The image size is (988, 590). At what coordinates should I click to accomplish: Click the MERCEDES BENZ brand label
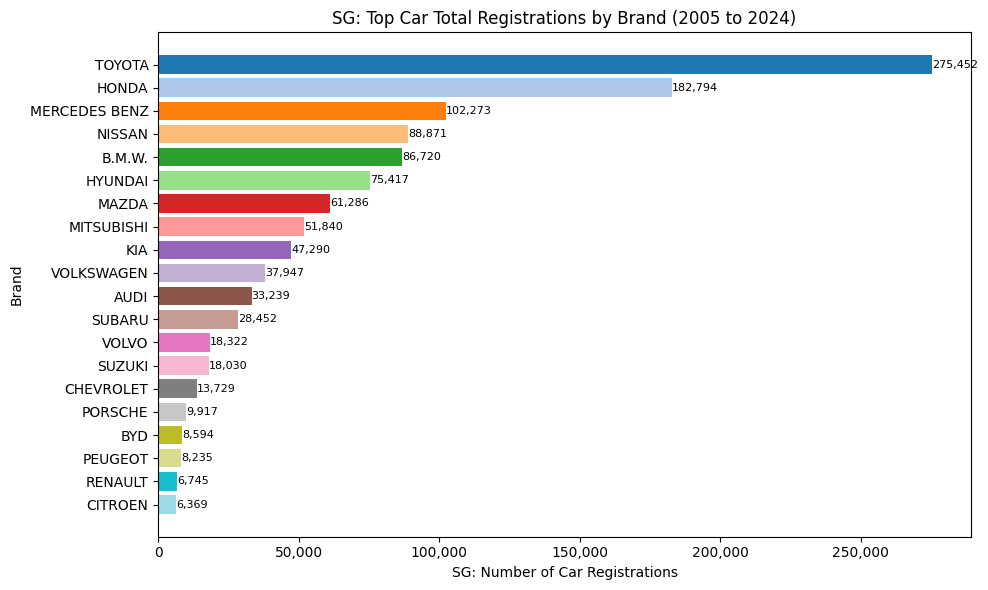pos(89,112)
